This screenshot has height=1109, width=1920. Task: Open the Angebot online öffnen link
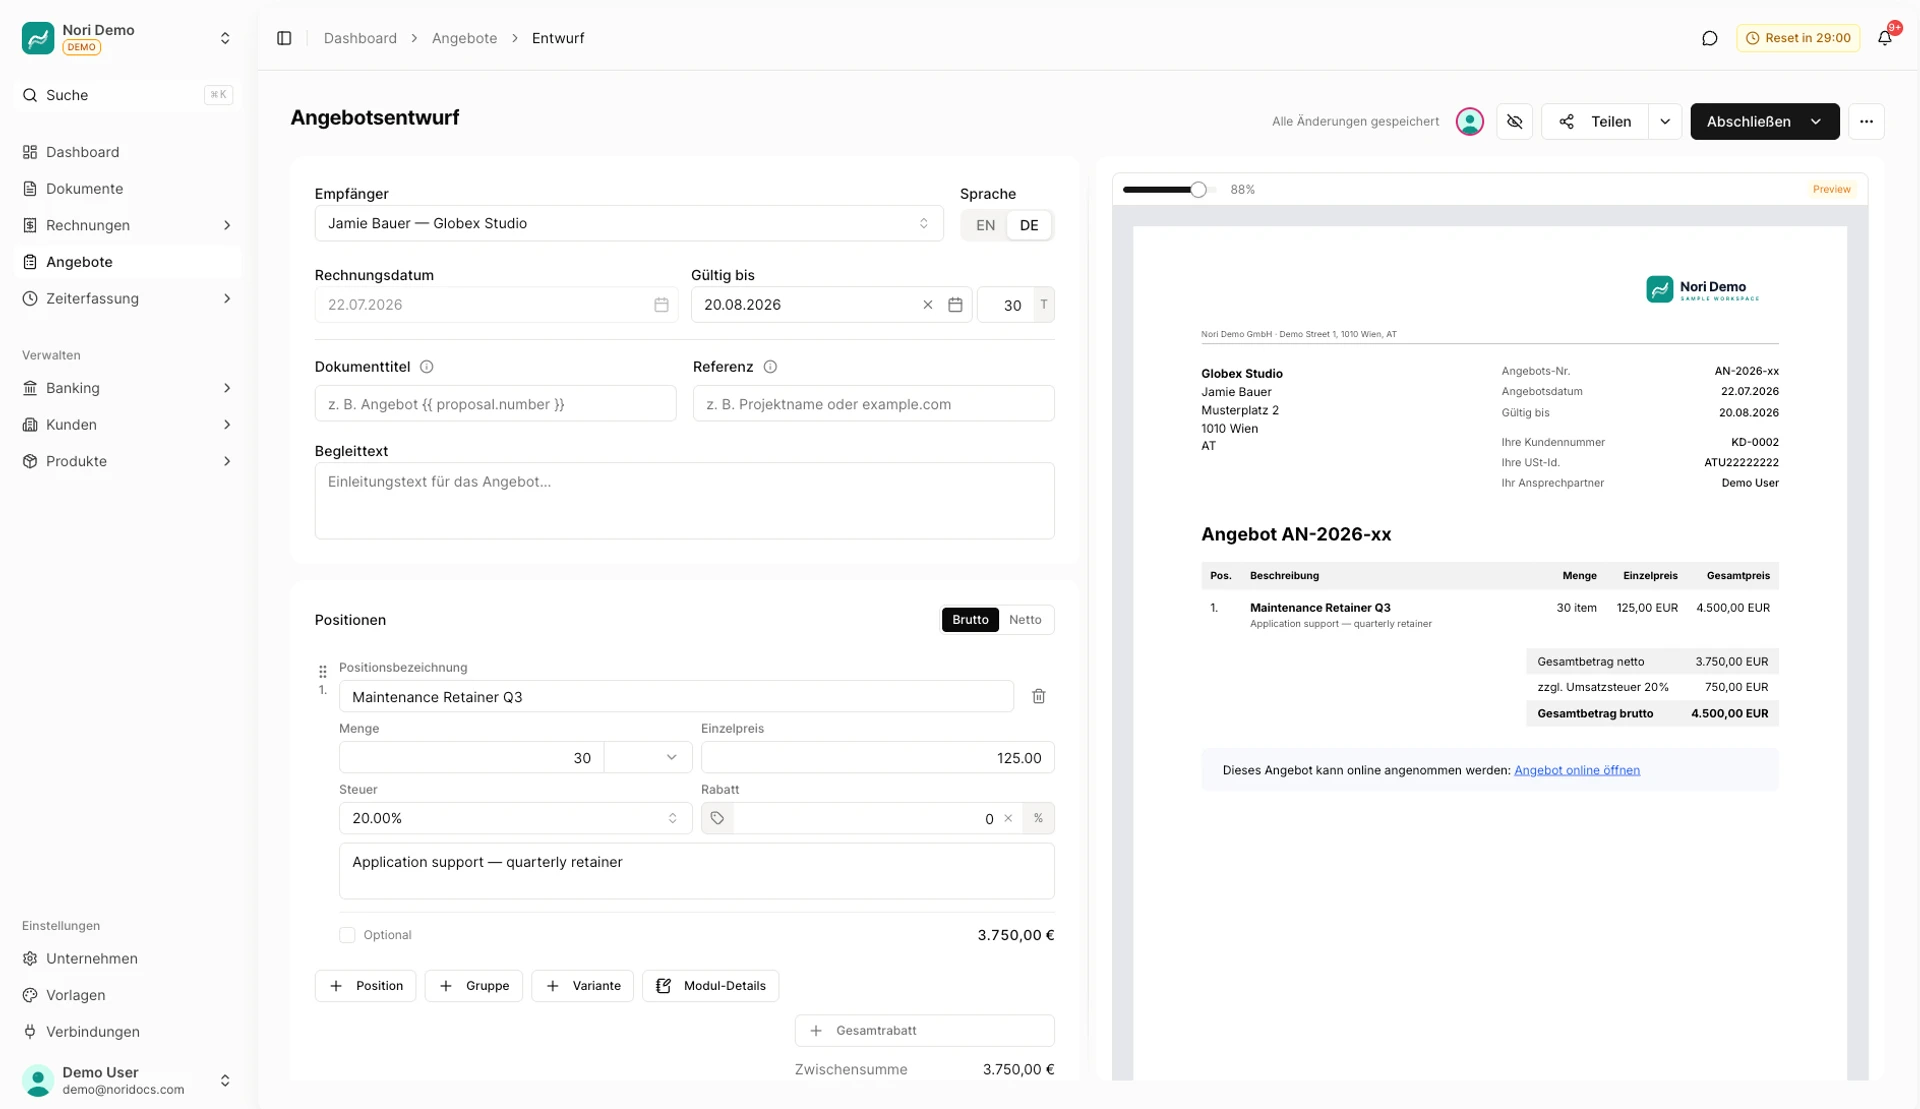(1576, 770)
